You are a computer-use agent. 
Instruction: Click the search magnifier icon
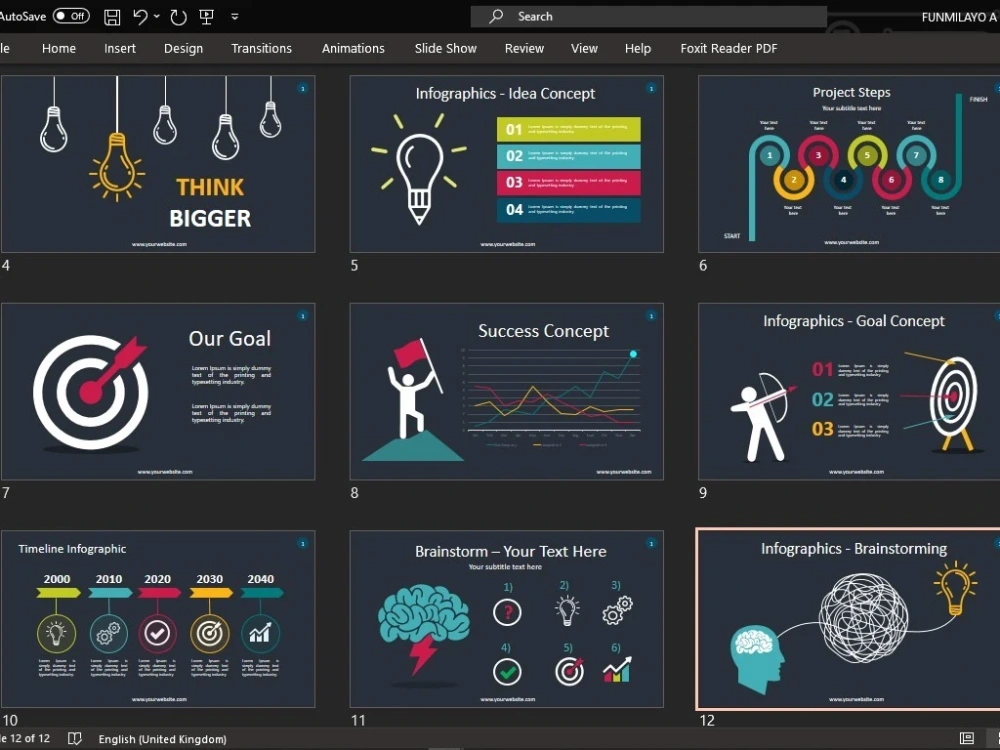pos(496,17)
